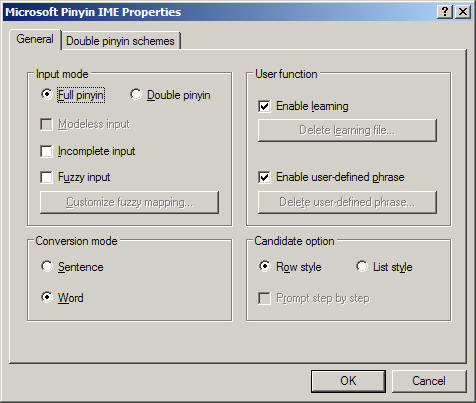Screen dimensions: 476x403
Task: Switch to Double pinyin schemes tab
Action: pyautogui.click(x=121, y=41)
